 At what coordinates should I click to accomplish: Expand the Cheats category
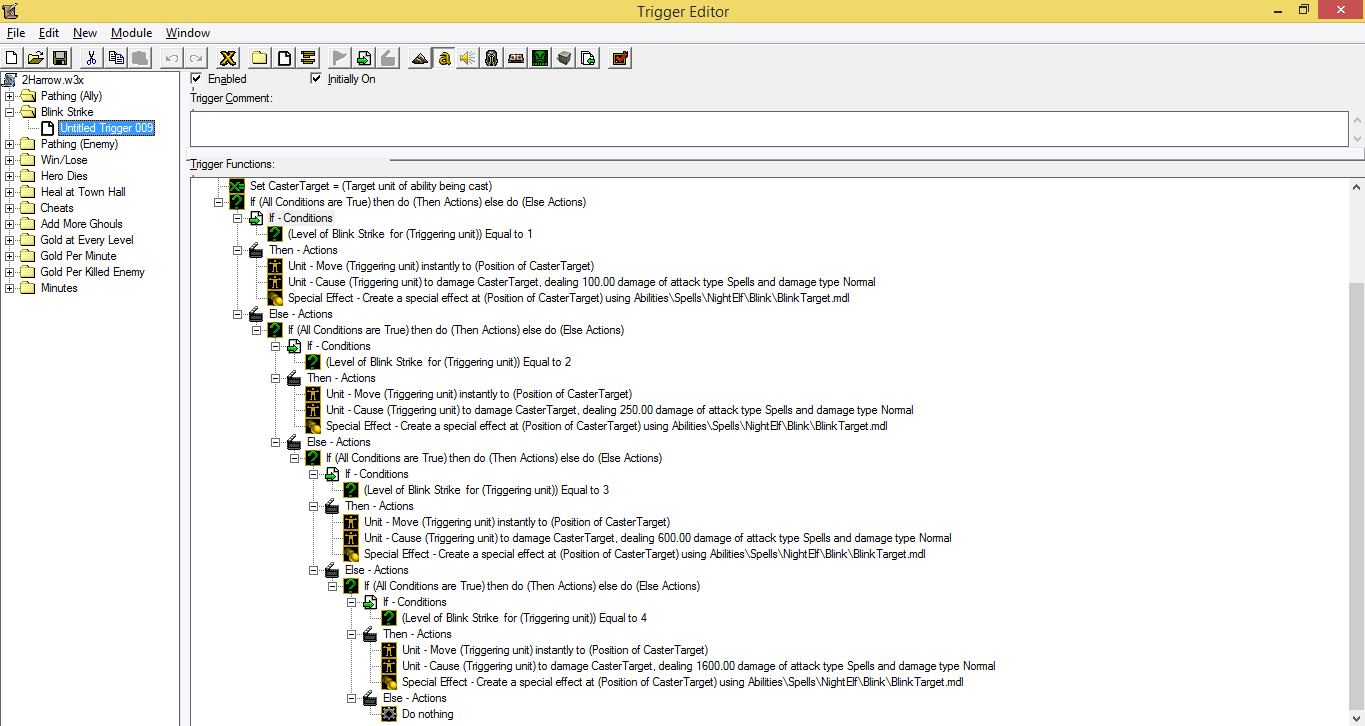click(x=10, y=208)
